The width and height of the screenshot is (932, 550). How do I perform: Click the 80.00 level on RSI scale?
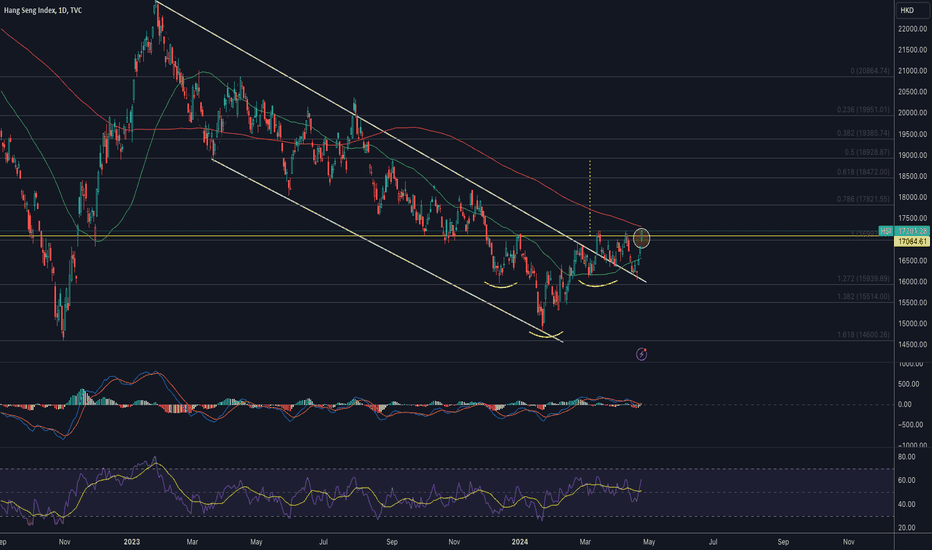906,457
